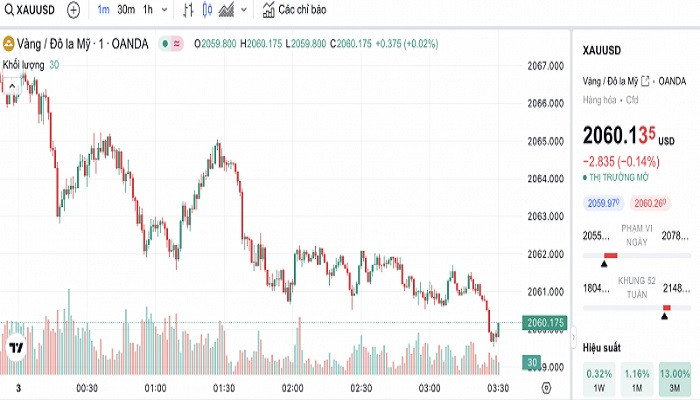
Task: Click the XAUUSD symbol search magnifier
Action: click(x=9, y=10)
